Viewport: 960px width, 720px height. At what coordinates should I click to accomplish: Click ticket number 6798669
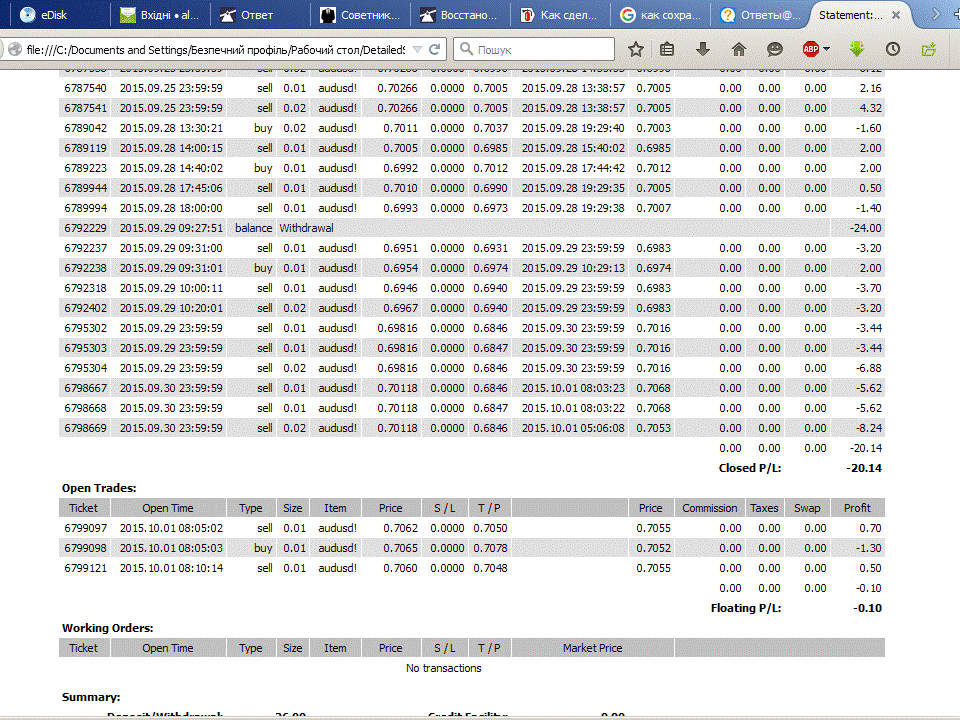click(x=85, y=428)
